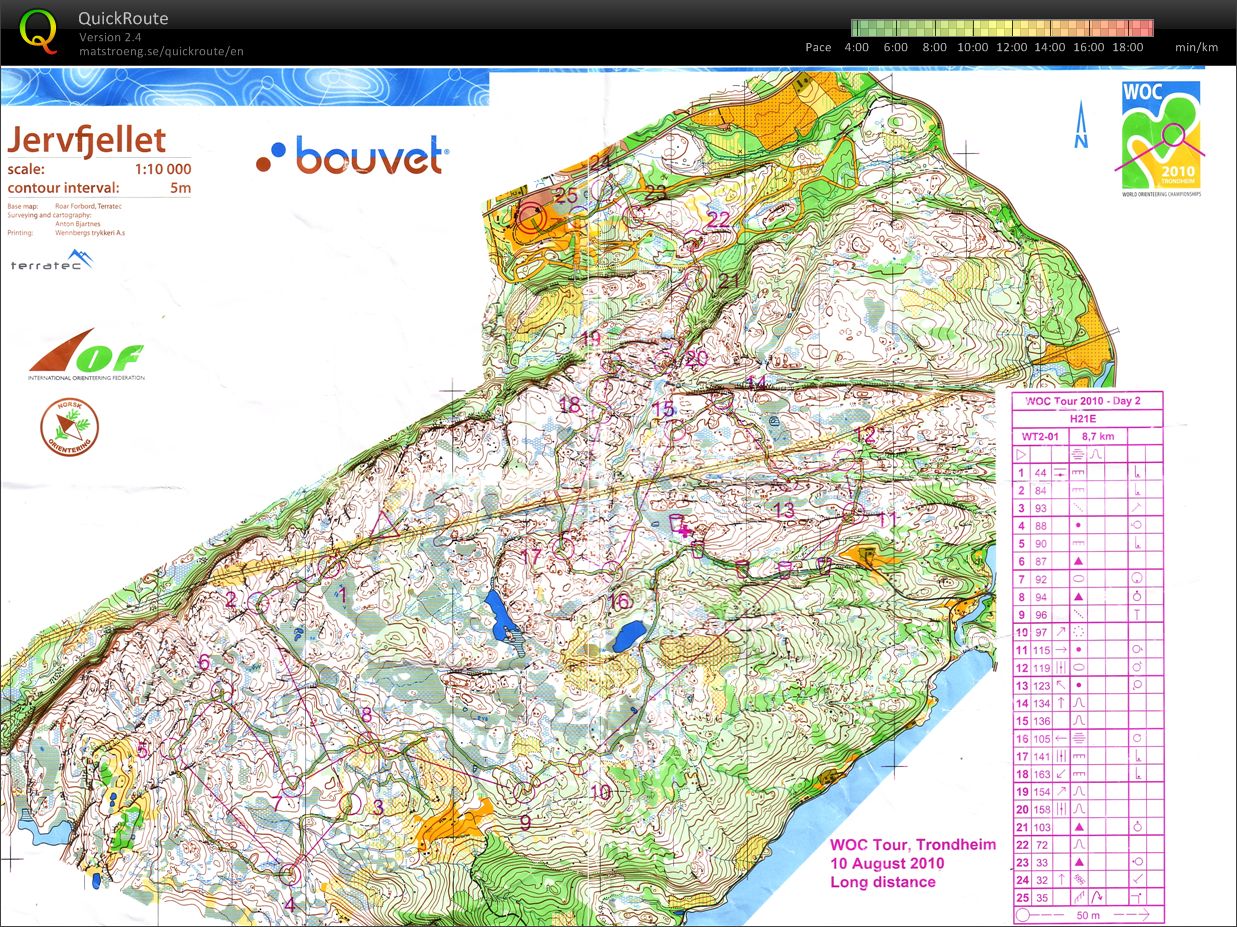
Task: Click the Jervfjellet map title
Action: [87, 139]
